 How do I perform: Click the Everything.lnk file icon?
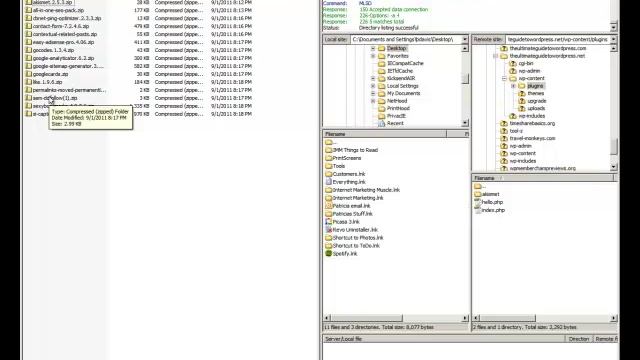click(329, 182)
